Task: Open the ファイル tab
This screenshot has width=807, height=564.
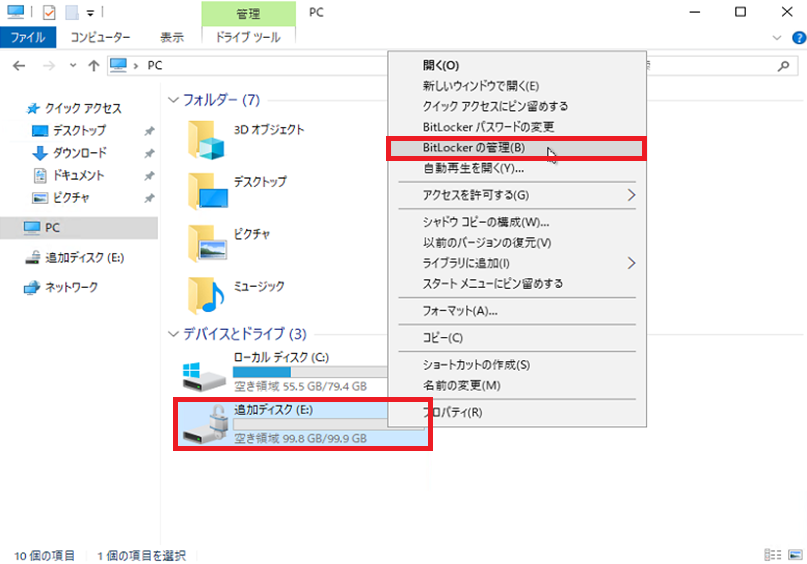Action: (x=28, y=37)
